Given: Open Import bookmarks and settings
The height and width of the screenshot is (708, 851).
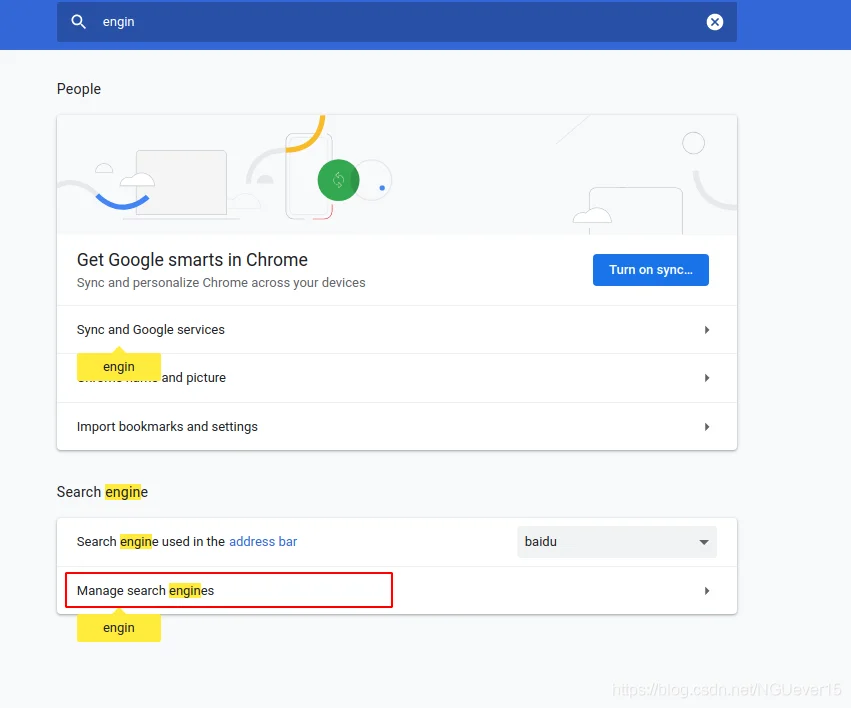Looking at the screenshot, I should (397, 427).
